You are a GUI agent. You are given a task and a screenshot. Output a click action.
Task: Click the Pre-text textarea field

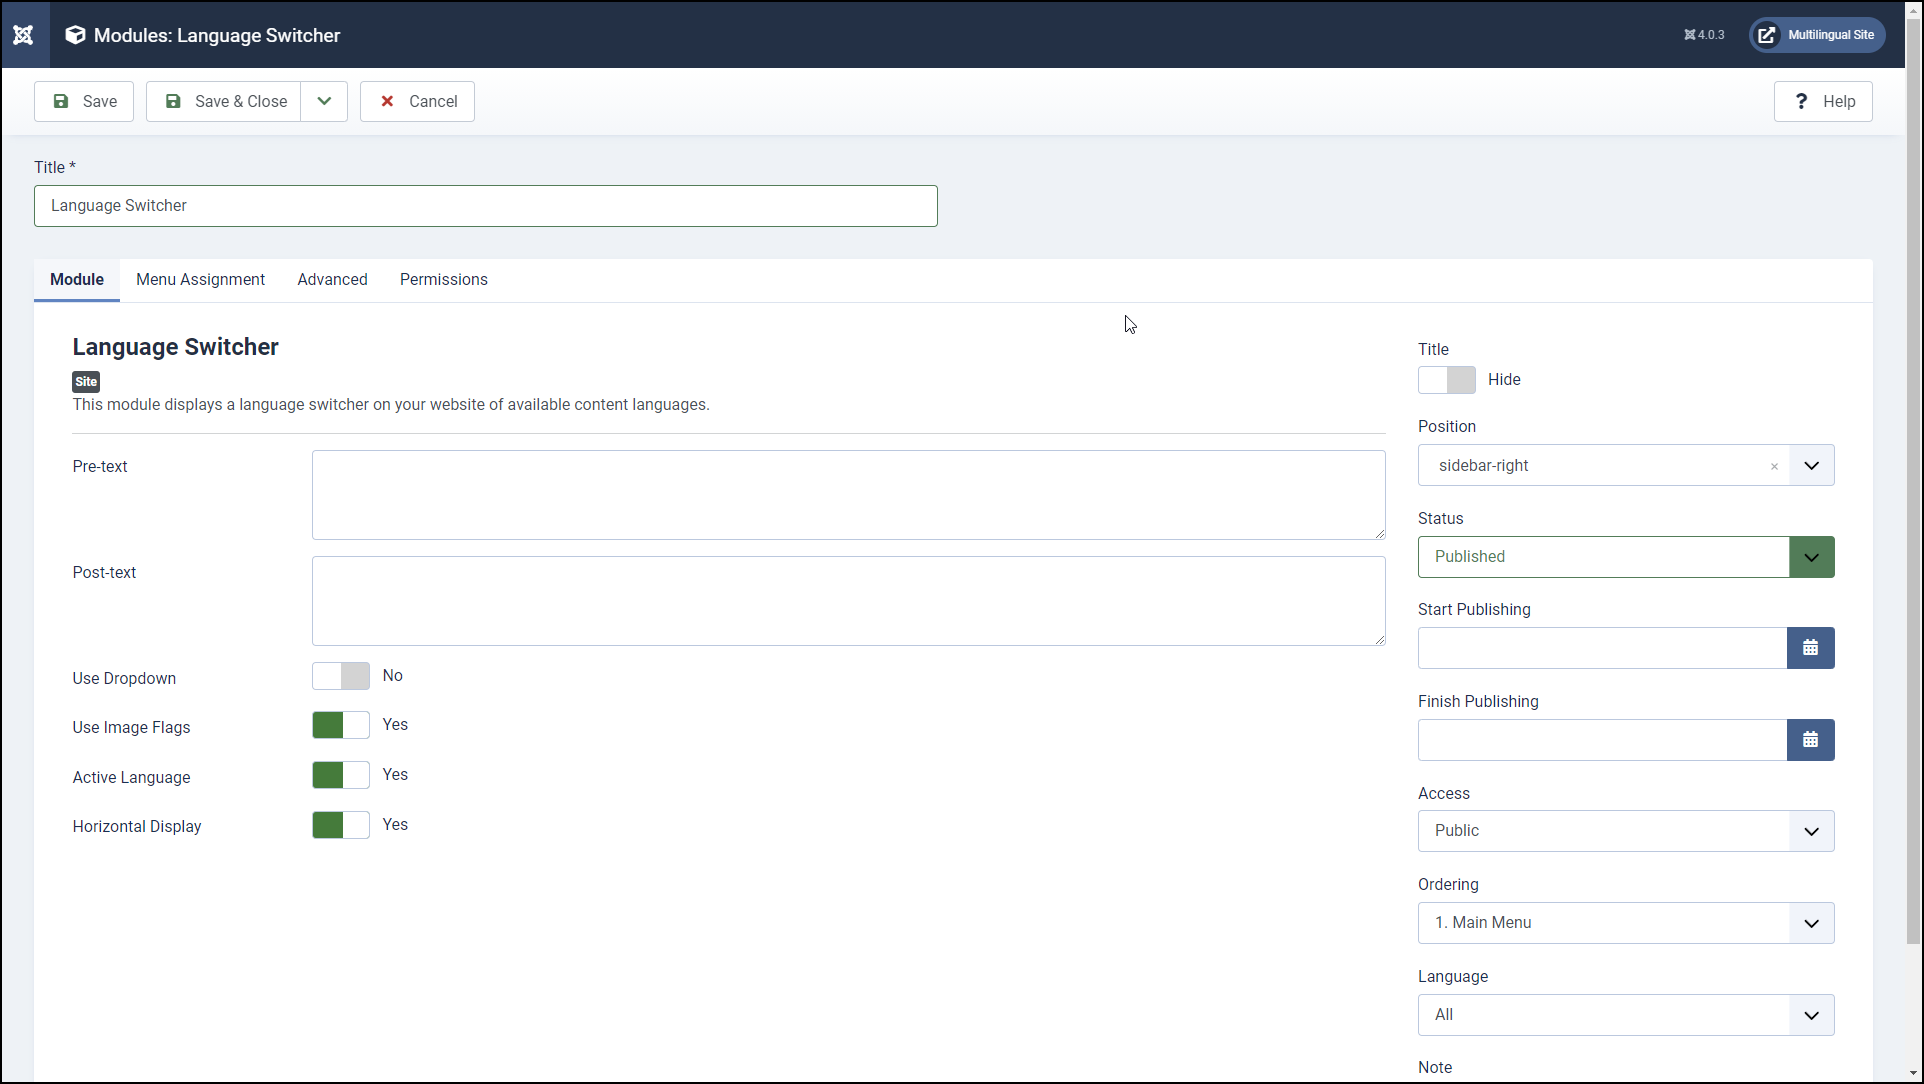coord(848,493)
